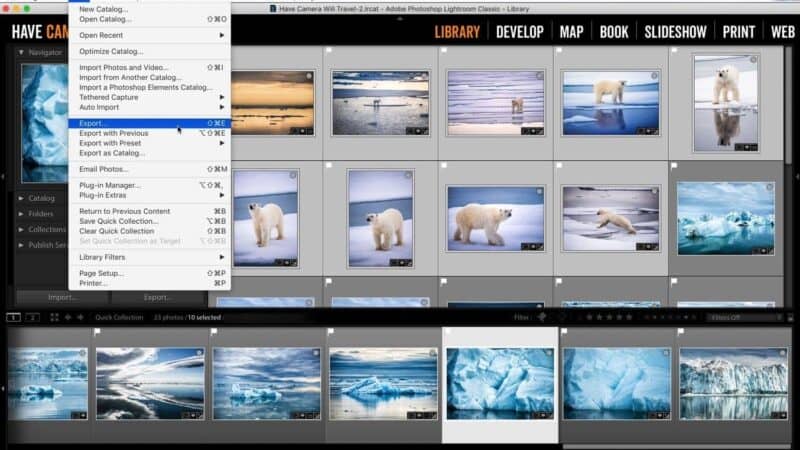Click badges on the purple ice bear thumbnail
Screen dimensions: 800x450
[x=532, y=131]
